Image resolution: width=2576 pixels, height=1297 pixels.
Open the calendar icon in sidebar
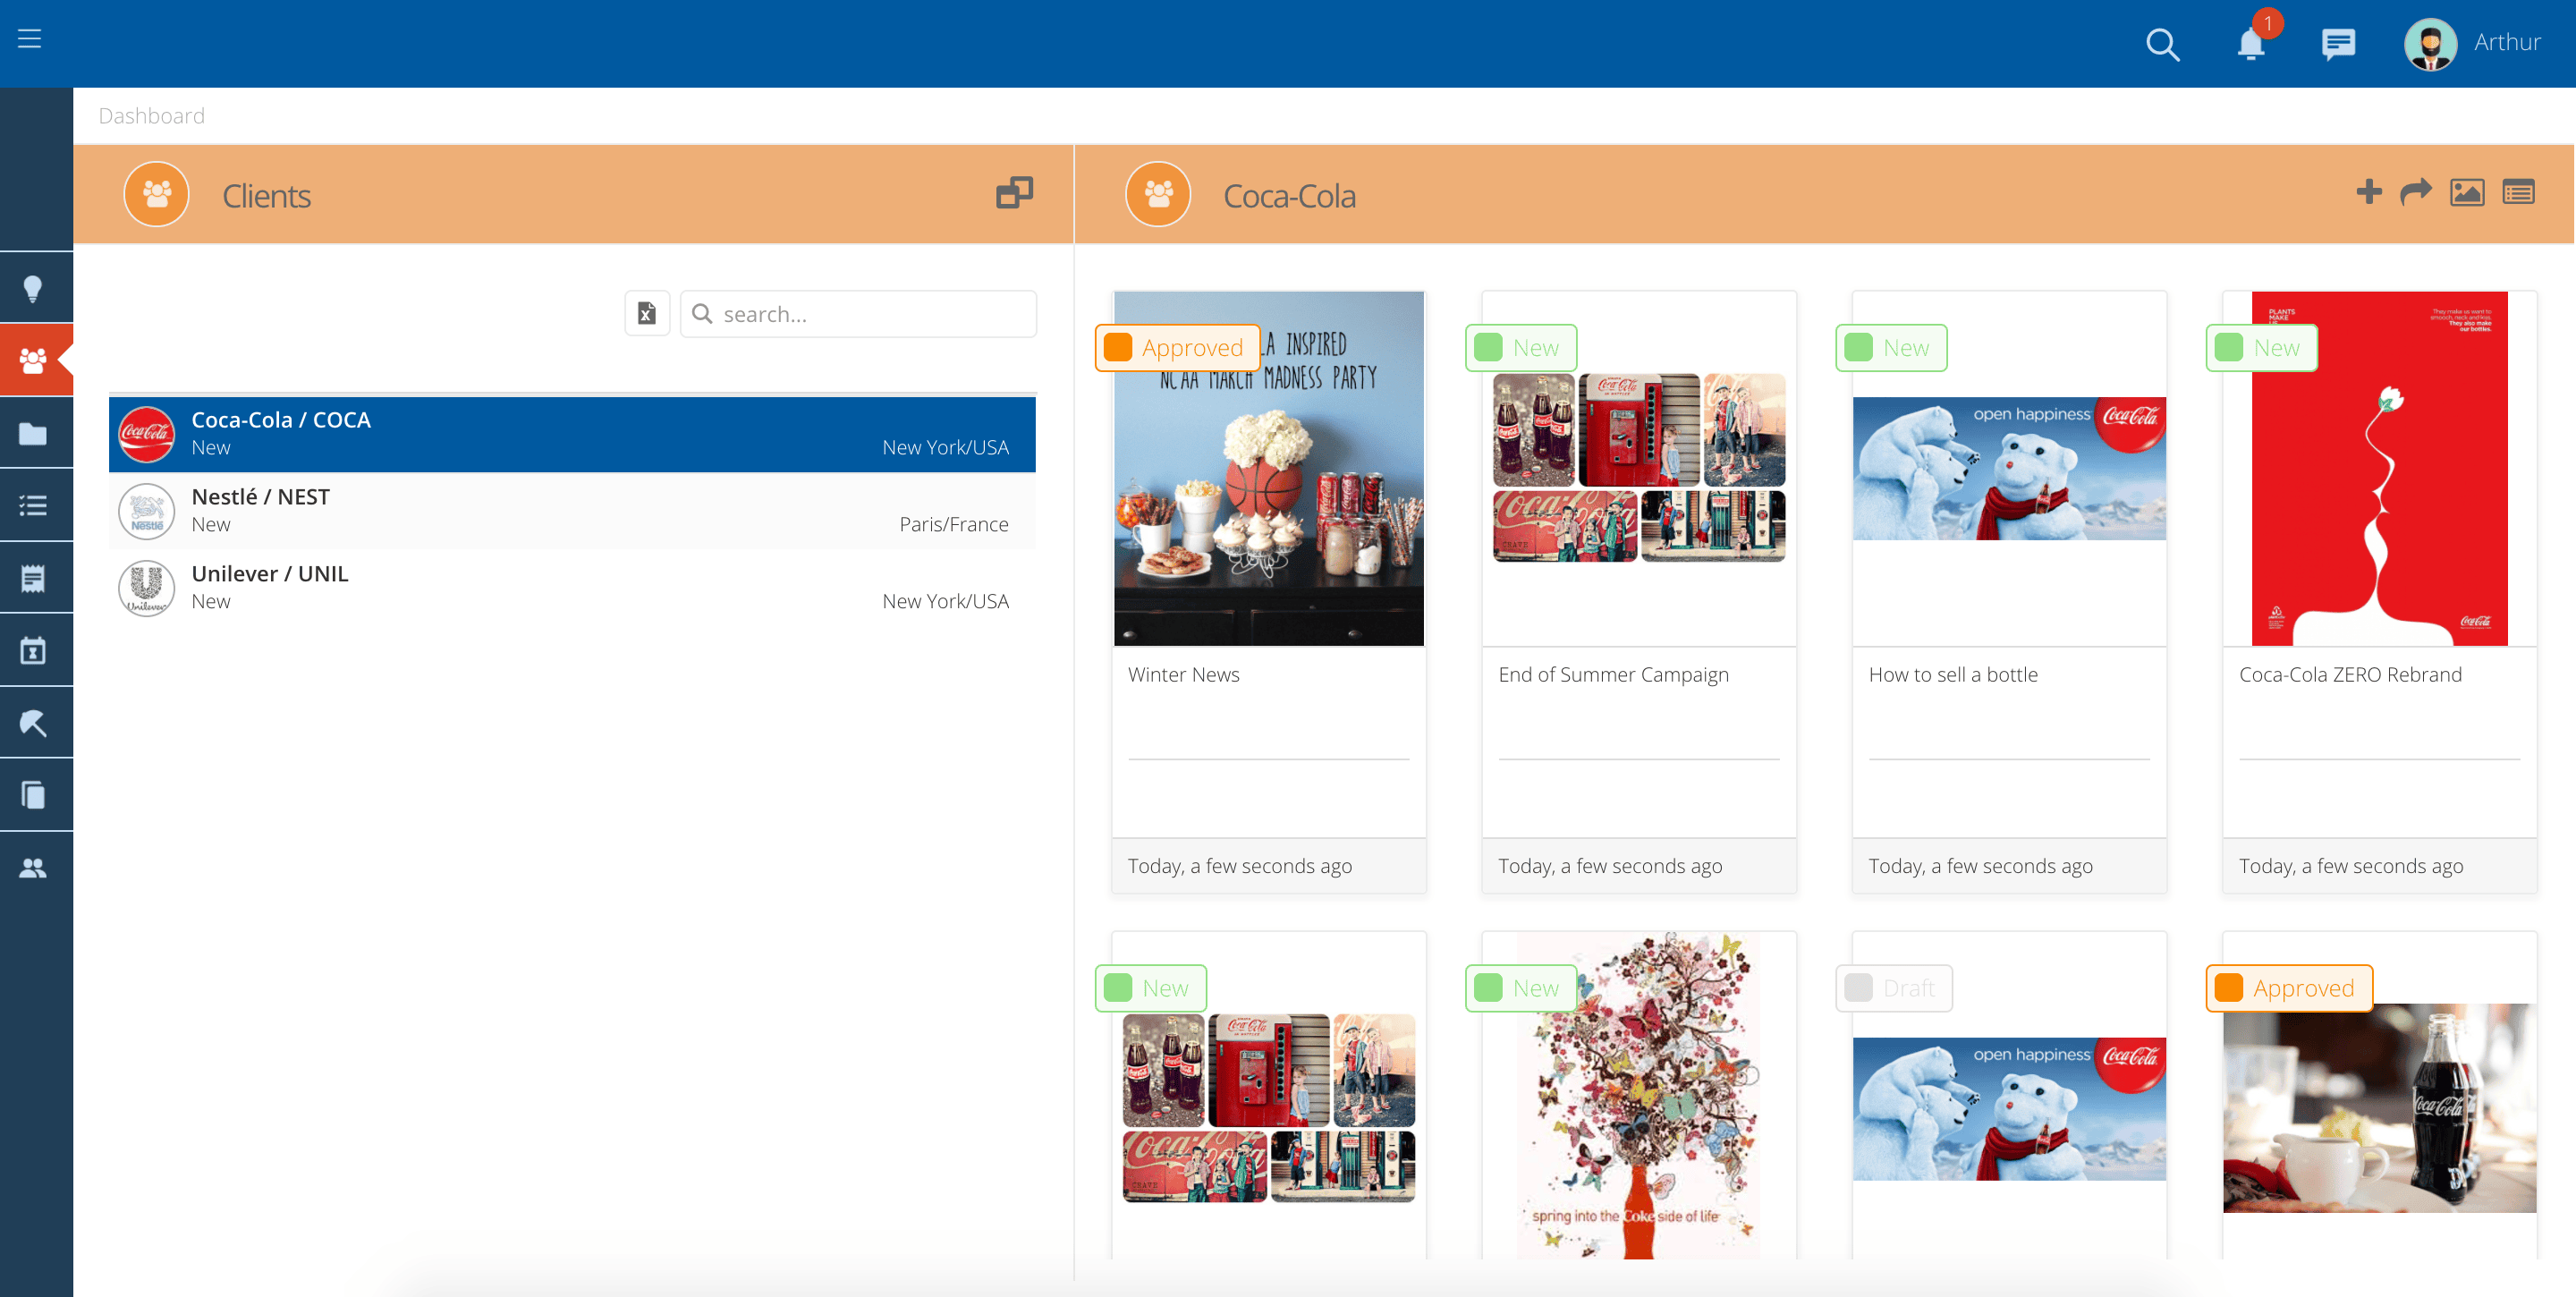pyautogui.click(x=33, y=651)
